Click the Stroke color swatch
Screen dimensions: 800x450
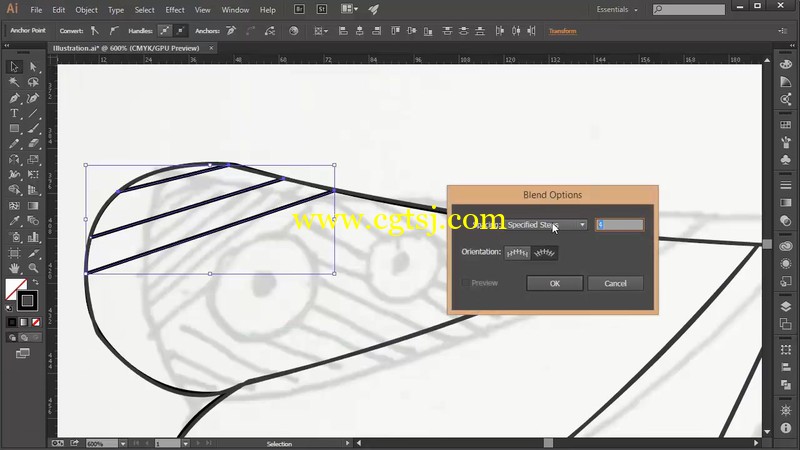point(27,301)
